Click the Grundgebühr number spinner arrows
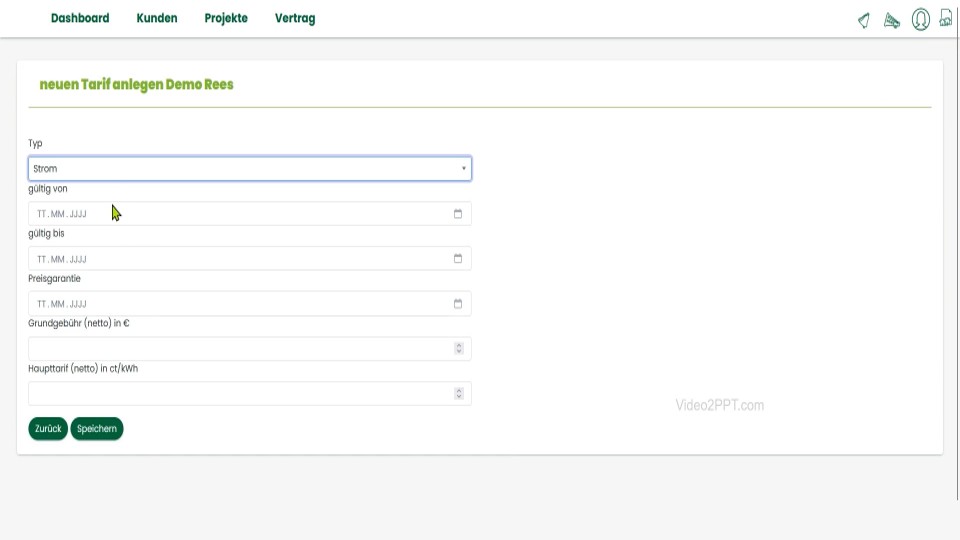This screenshot has width=960, height=540. pyautogui.click(x=459, y=349)
